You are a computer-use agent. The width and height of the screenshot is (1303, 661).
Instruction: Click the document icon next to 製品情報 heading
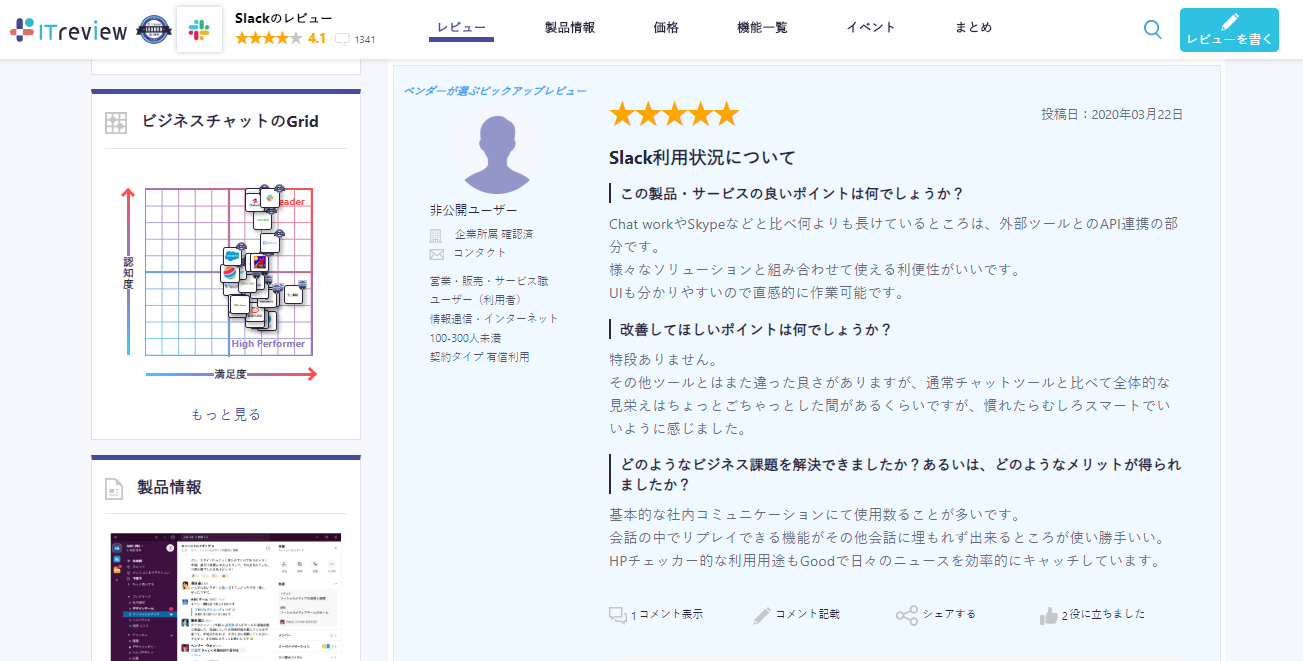coord(115,487)
